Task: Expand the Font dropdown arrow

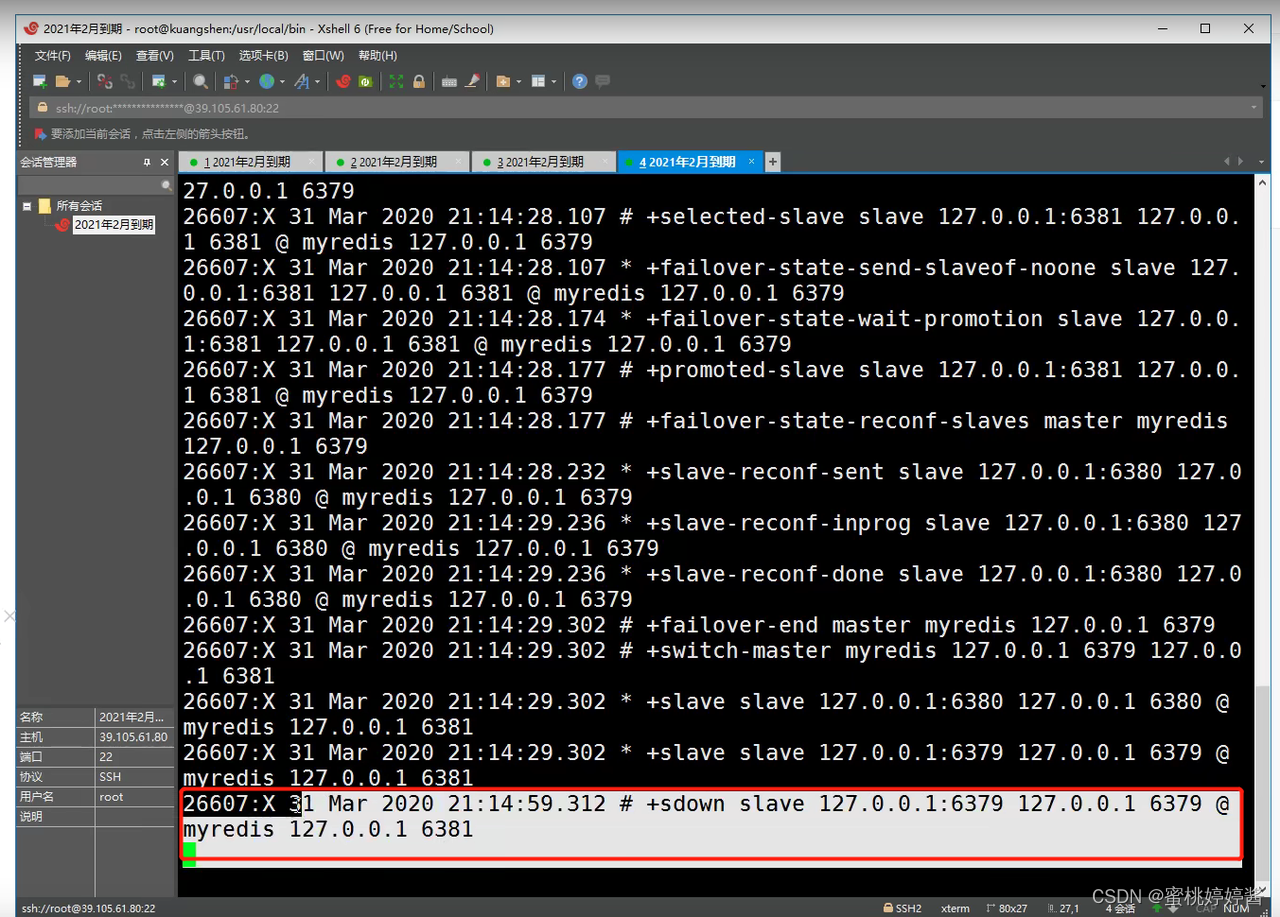Action: tap(318, 82)
